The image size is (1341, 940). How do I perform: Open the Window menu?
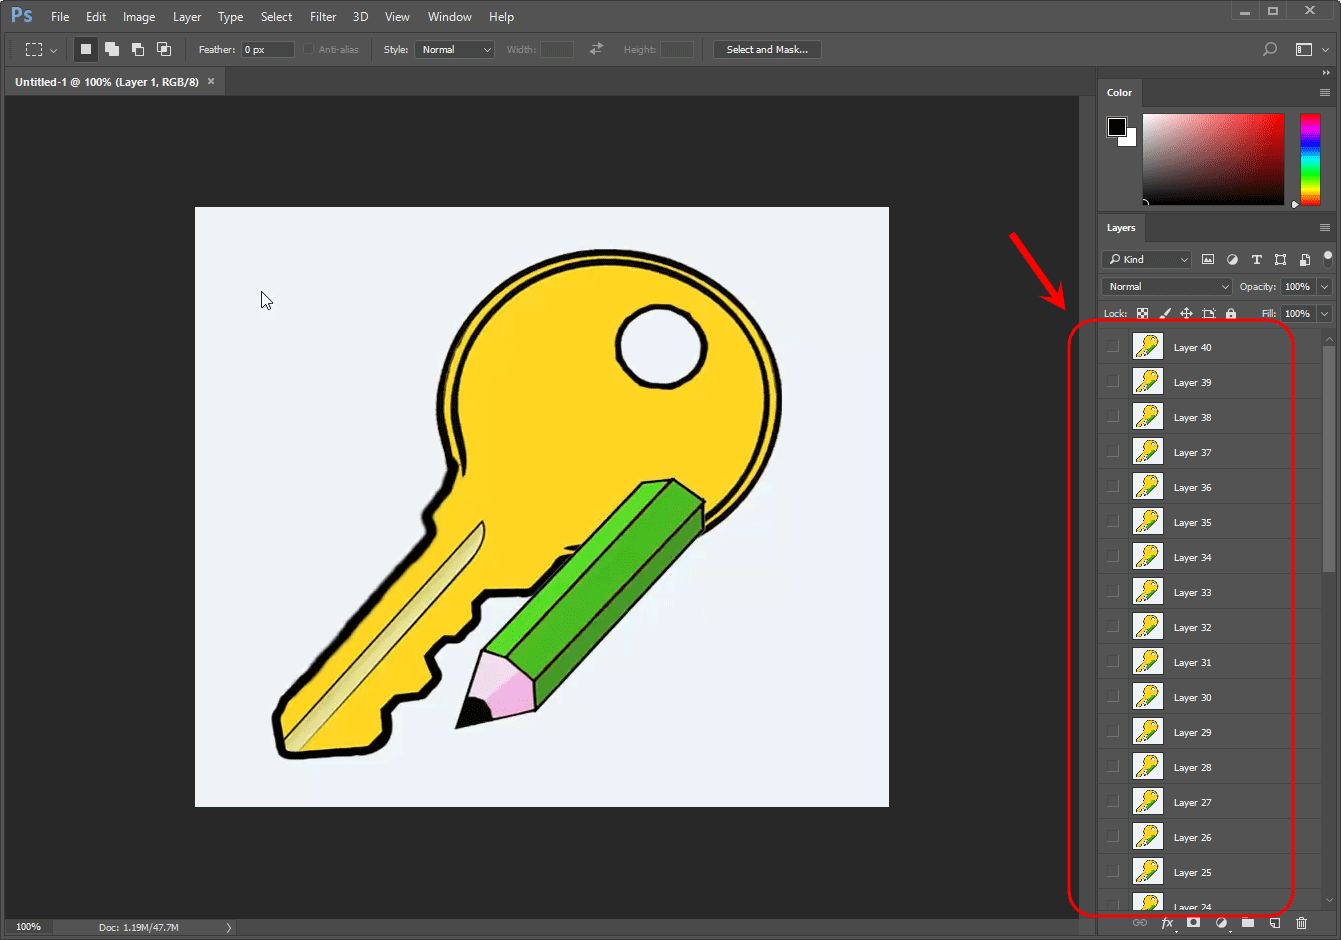tap(450, 16)
